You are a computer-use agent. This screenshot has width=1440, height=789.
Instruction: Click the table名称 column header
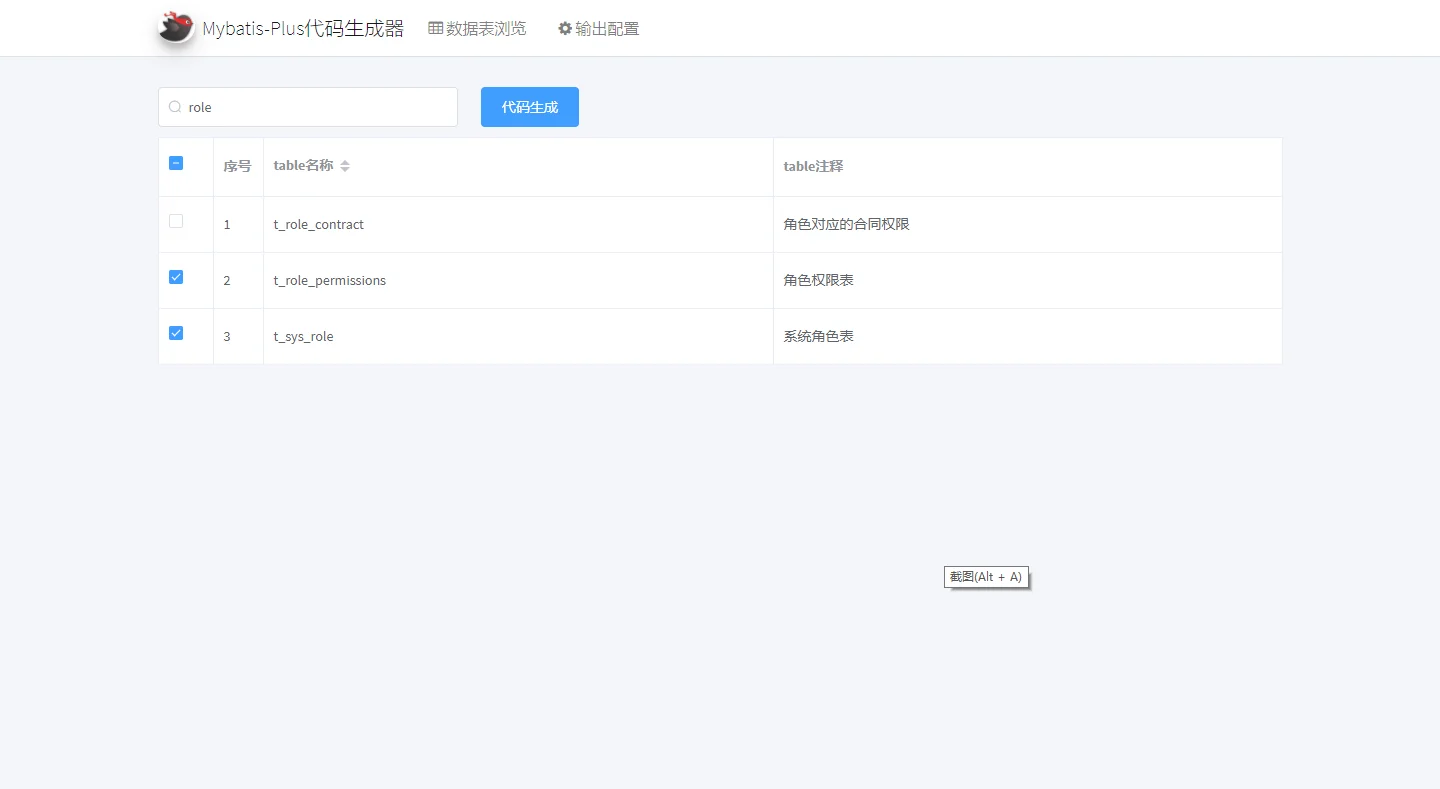tap(303, 166)
